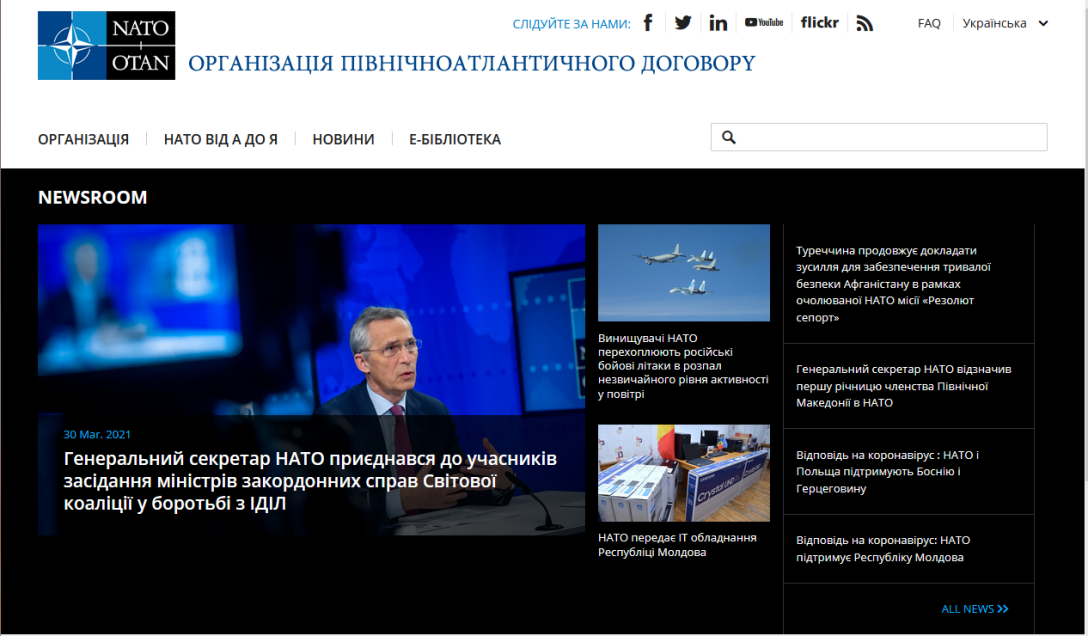This screenshot has height=636, width=1088.
Task: Subscribe via the RSS feed icon
Action: pos(865,23)
